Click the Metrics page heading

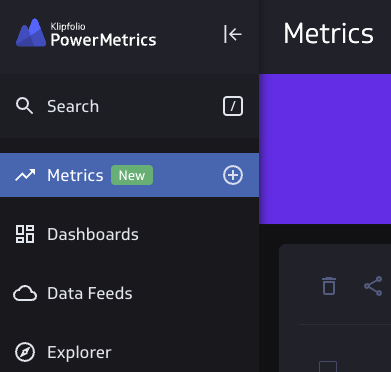tap(328, 34)
